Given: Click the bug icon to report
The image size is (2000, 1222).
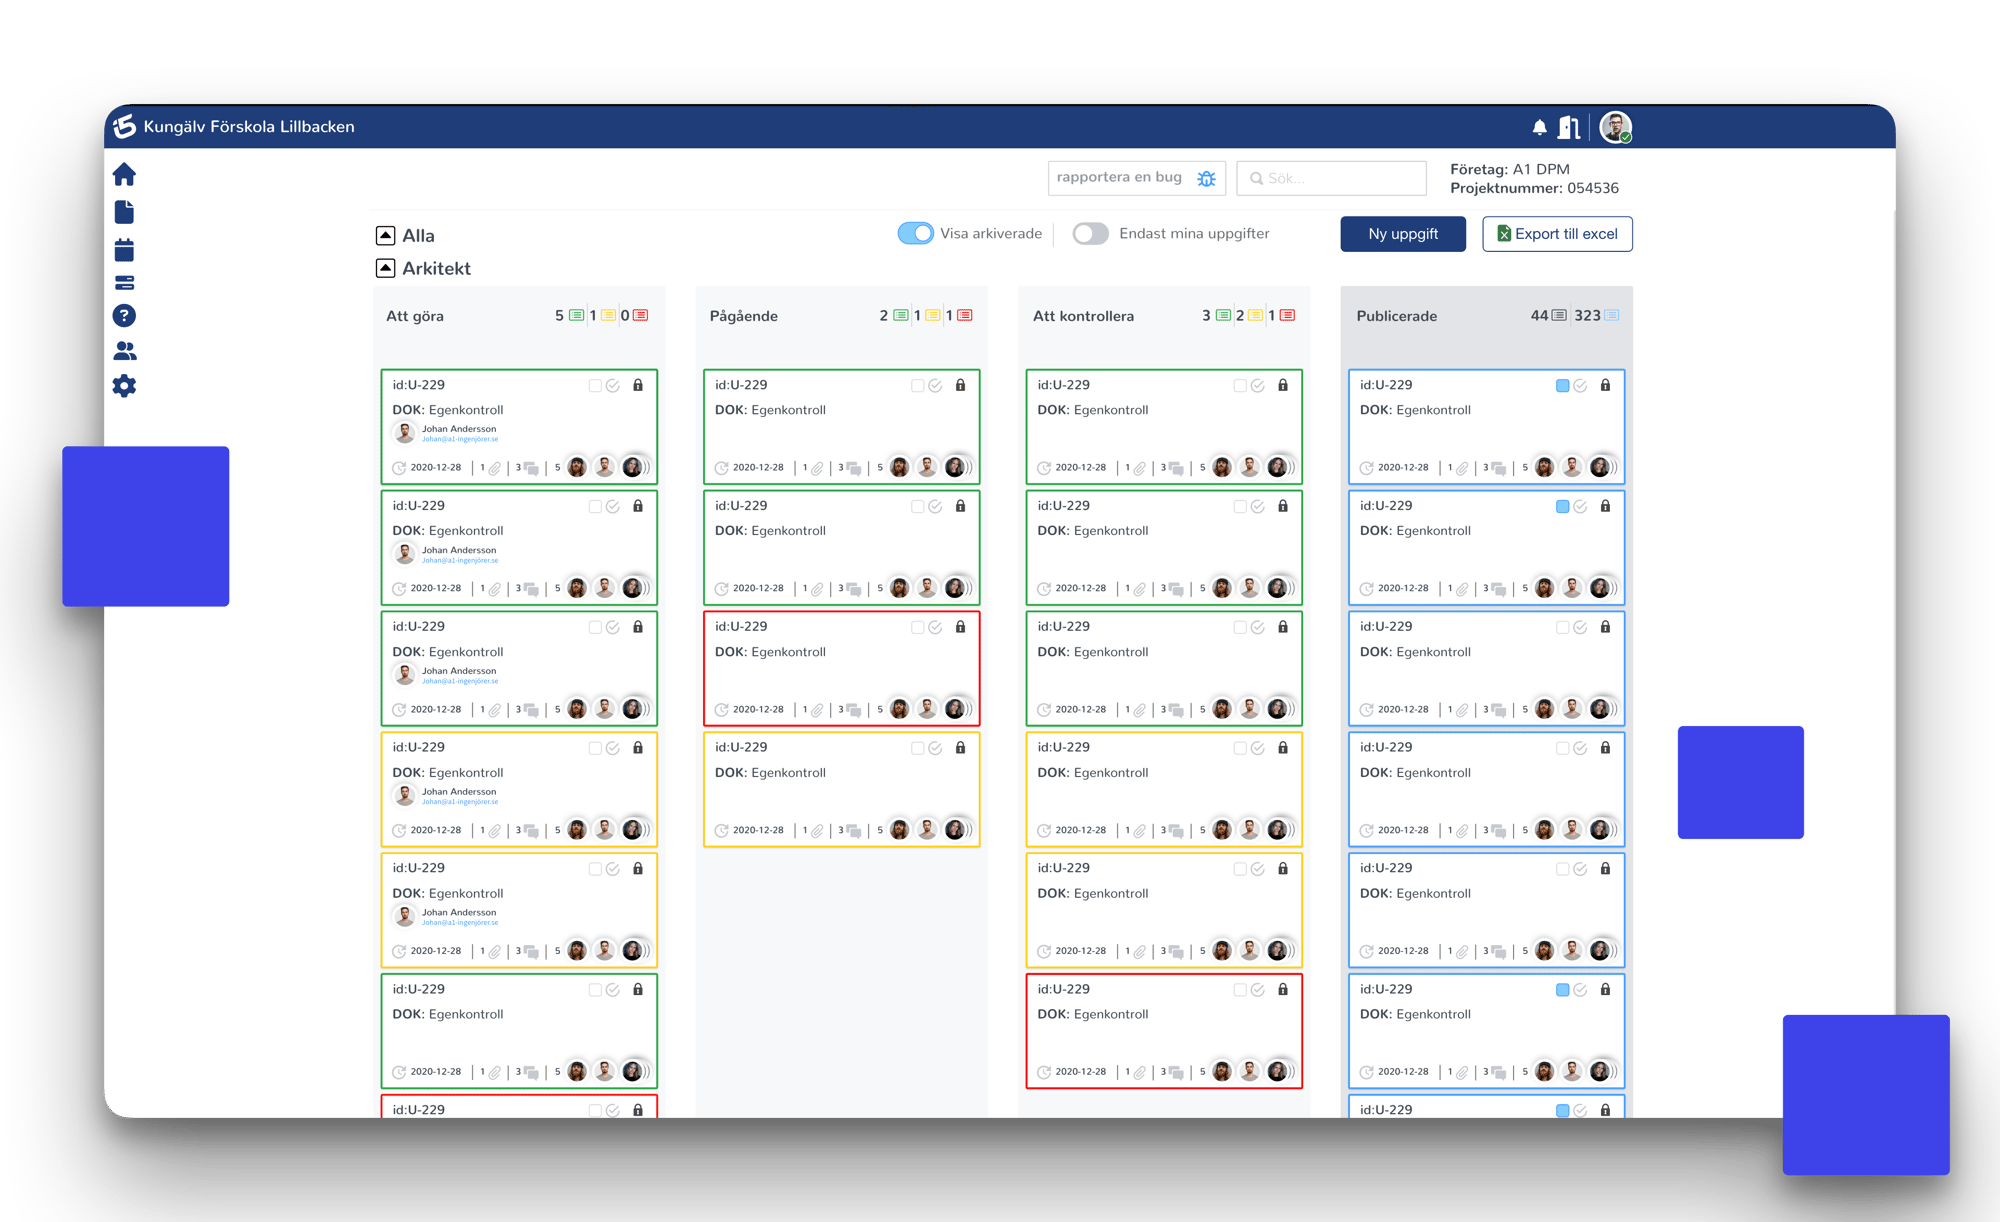Looking at the screenshot, I should coord(1207,178).
